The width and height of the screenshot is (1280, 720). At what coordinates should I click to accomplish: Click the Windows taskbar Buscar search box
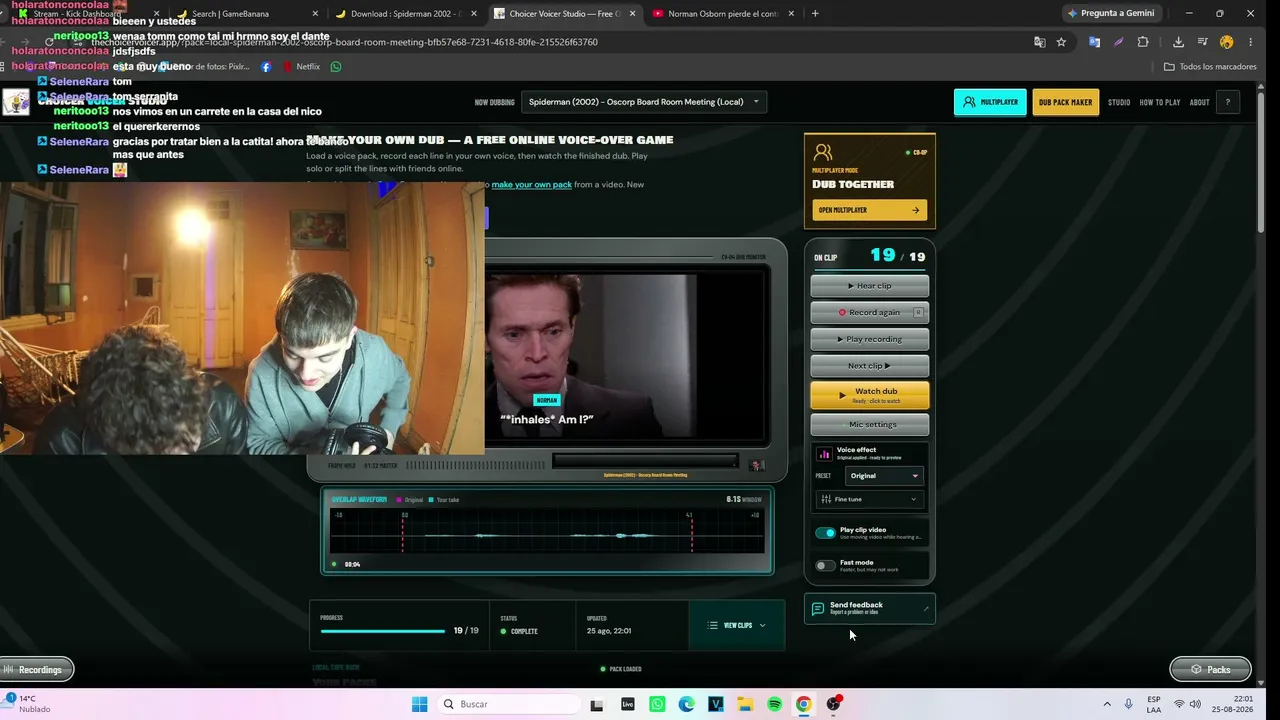[507, 704]
